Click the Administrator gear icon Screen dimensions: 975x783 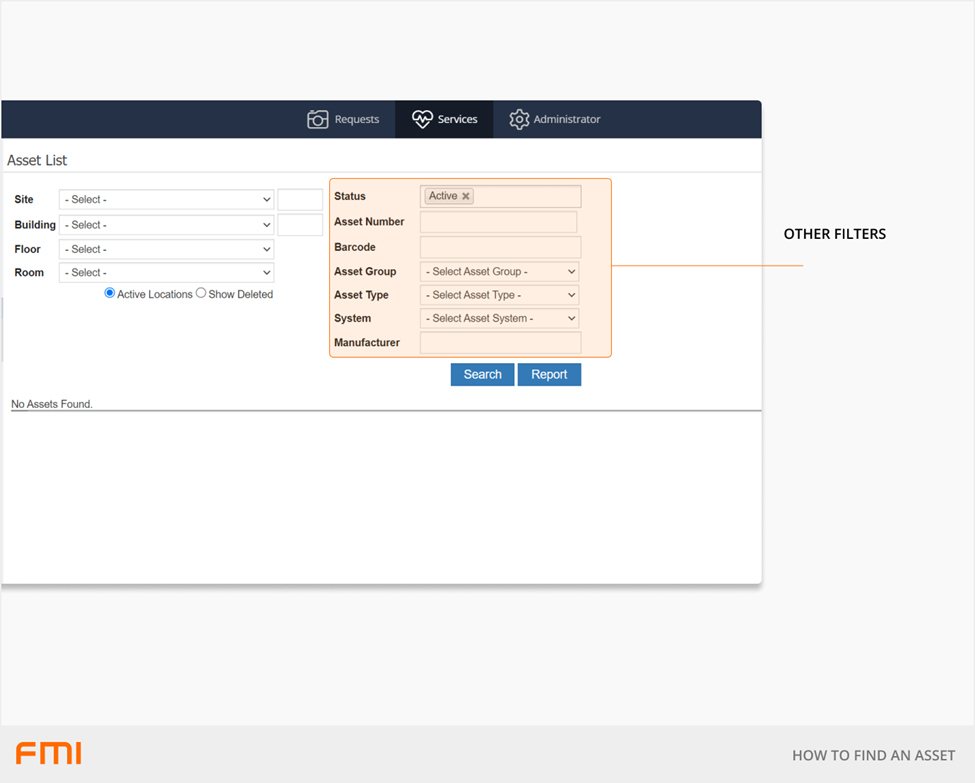tap(519, 119)
